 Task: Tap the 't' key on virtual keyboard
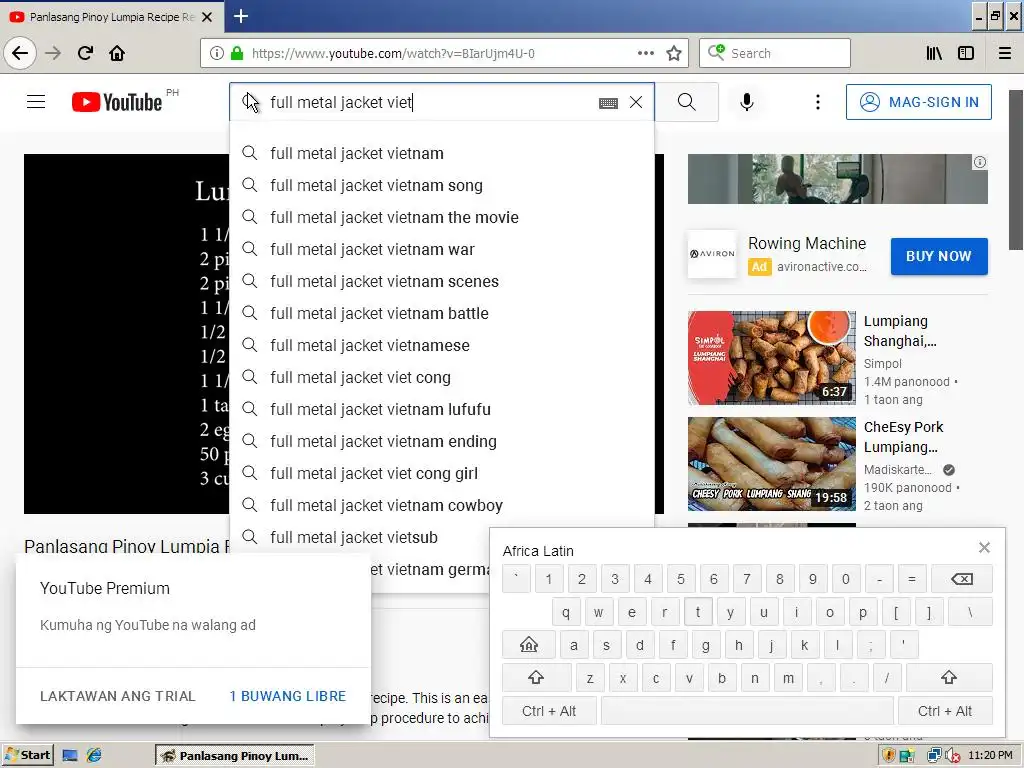tap(698, 612)
